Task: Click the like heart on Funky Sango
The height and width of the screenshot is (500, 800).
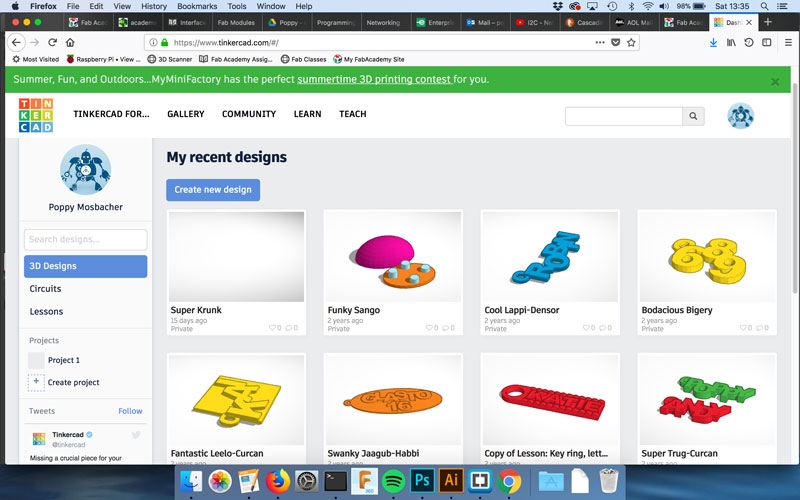Action: [429, 328]
